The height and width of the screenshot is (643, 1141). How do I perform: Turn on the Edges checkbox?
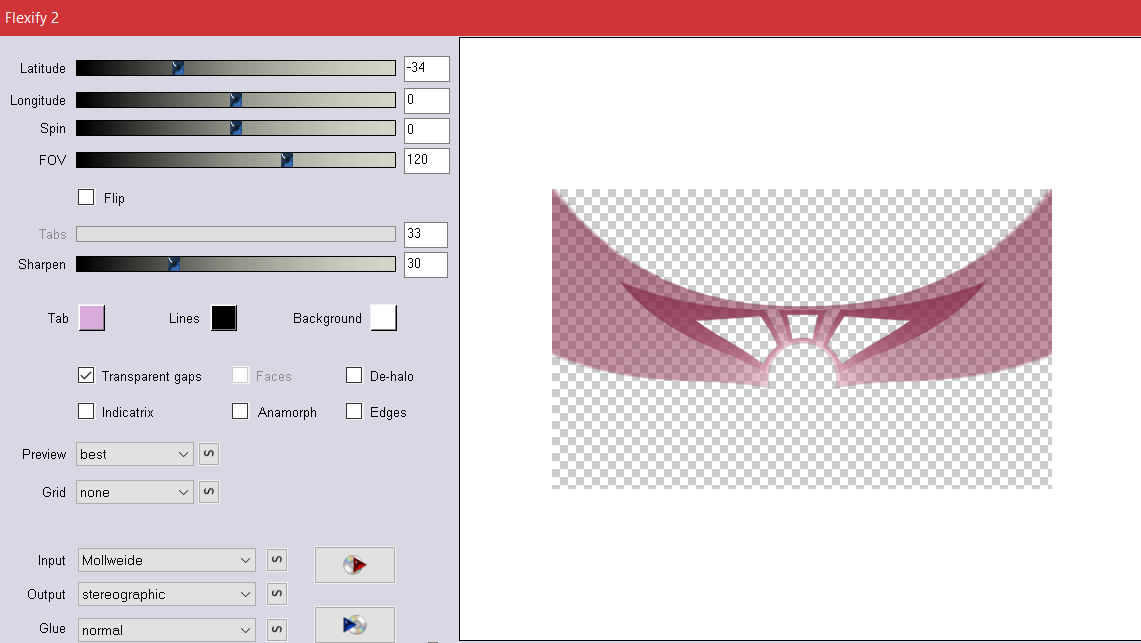point(354,412)
